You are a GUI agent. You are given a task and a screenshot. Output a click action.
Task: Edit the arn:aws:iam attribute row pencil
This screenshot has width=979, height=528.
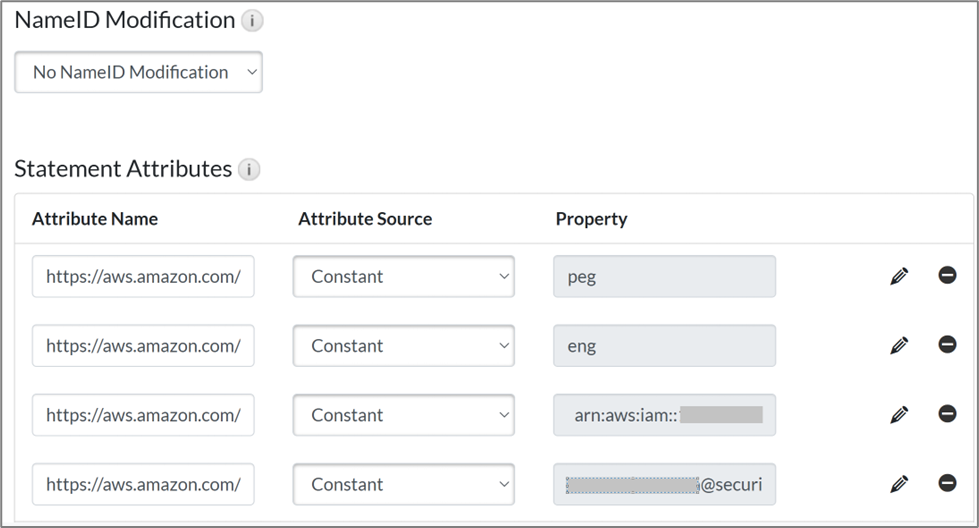click(x=899, y=414)
